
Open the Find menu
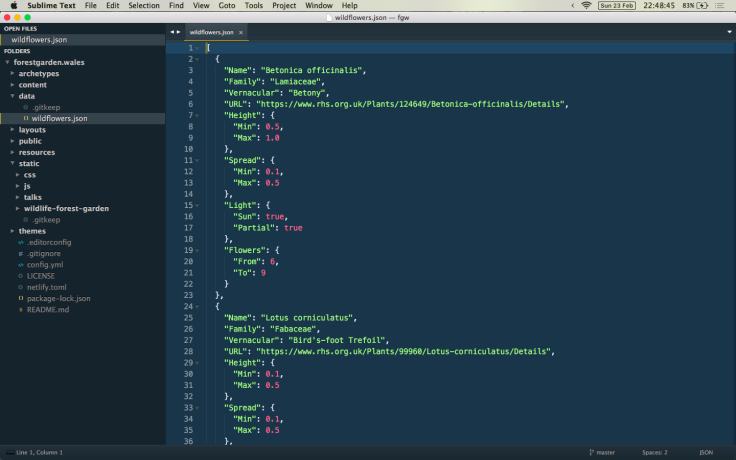point(176,6)
